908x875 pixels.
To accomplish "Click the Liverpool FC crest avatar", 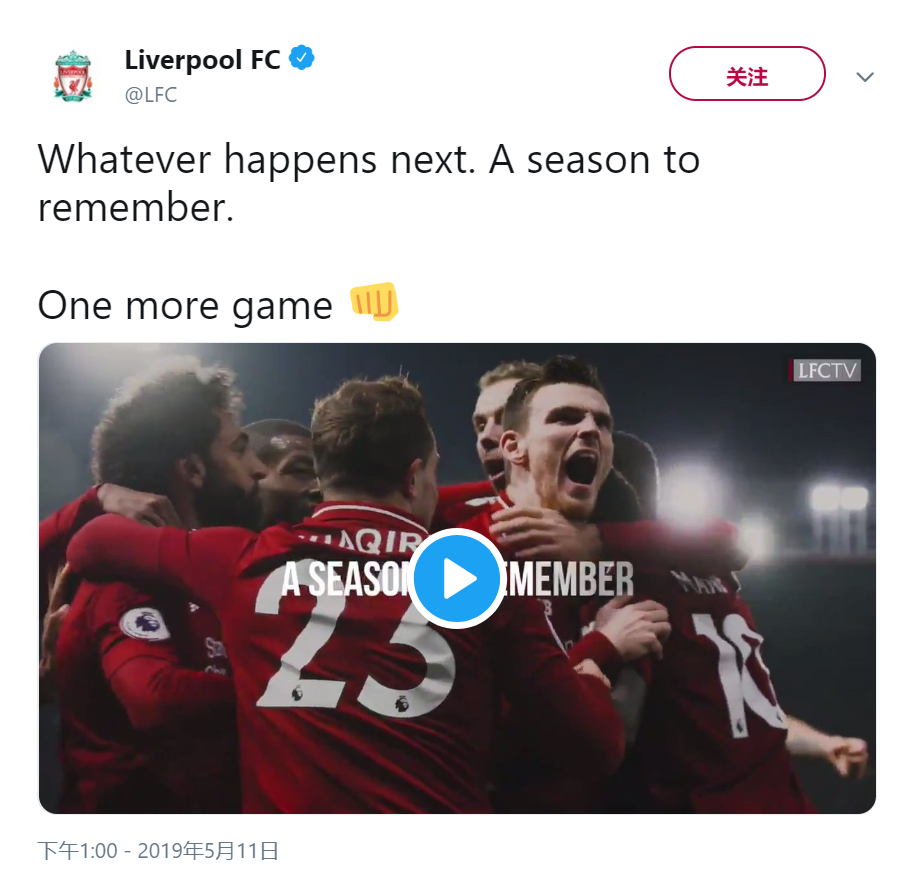I will point(72,76).
